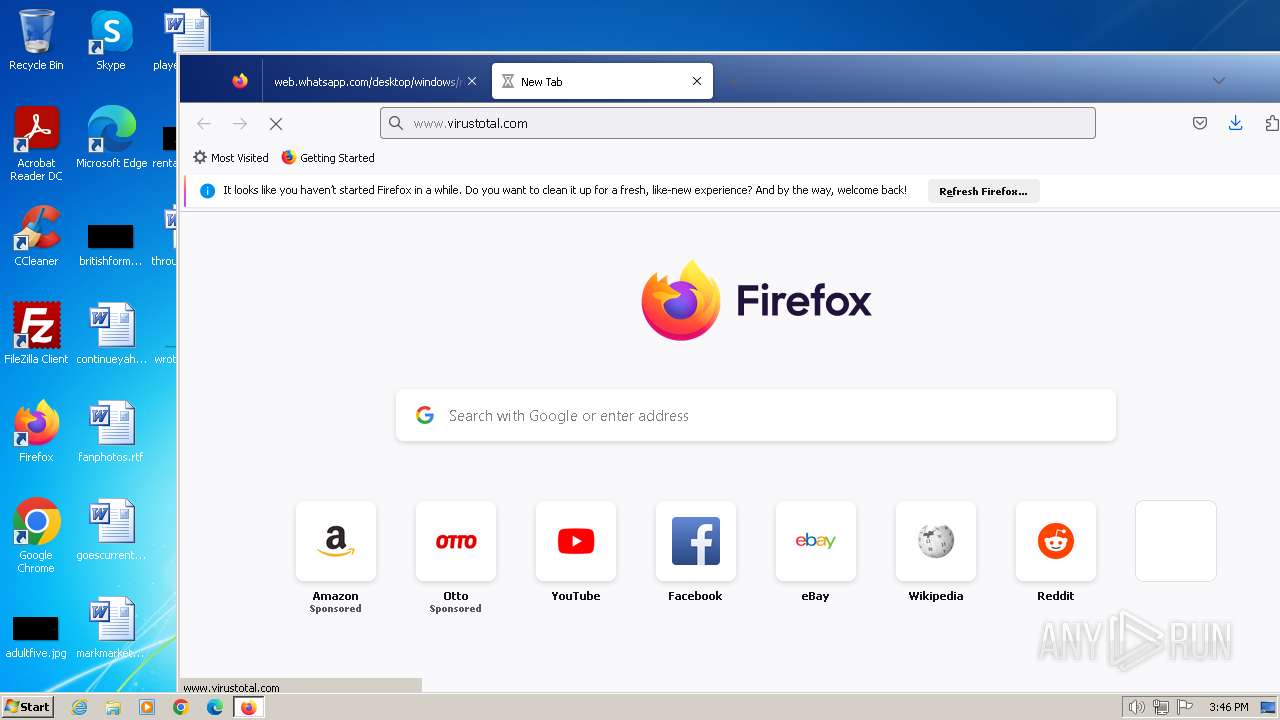
Task: Select the markmarket document on desktop
Action: coord(111,628)
